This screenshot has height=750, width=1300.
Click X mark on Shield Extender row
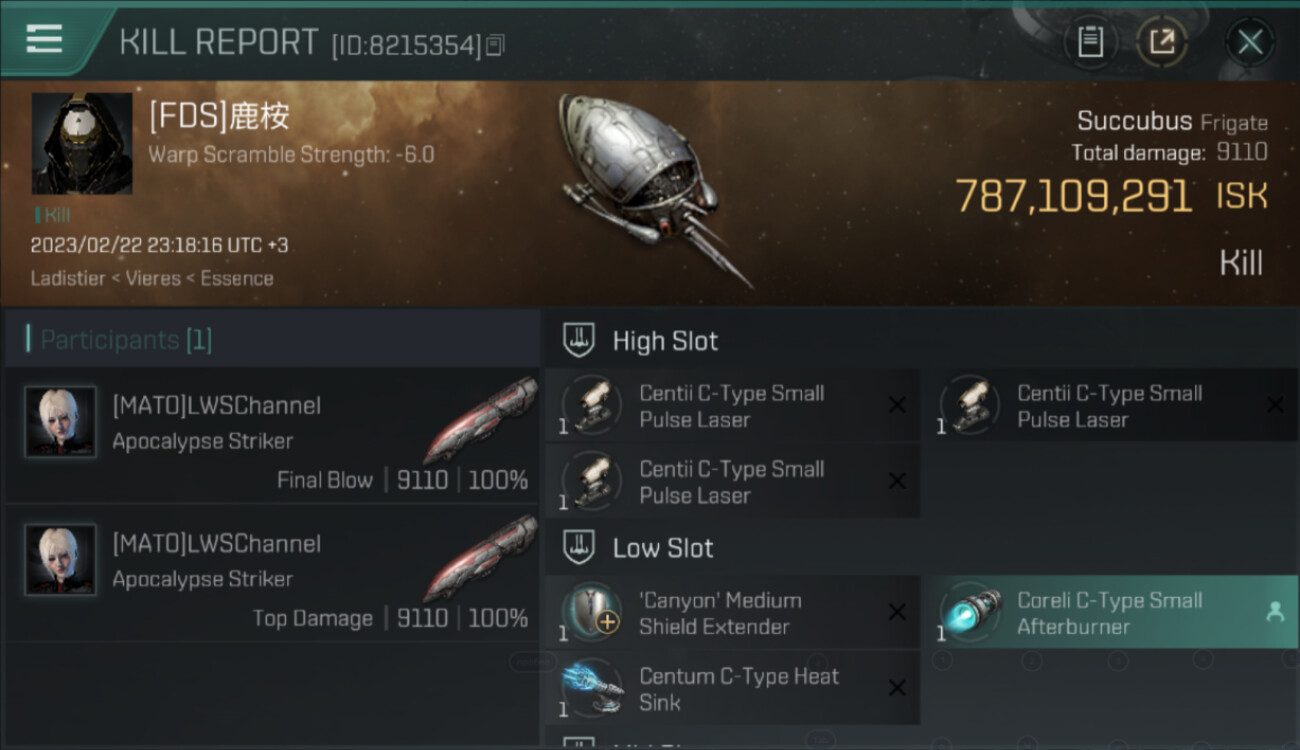point(897,612)
